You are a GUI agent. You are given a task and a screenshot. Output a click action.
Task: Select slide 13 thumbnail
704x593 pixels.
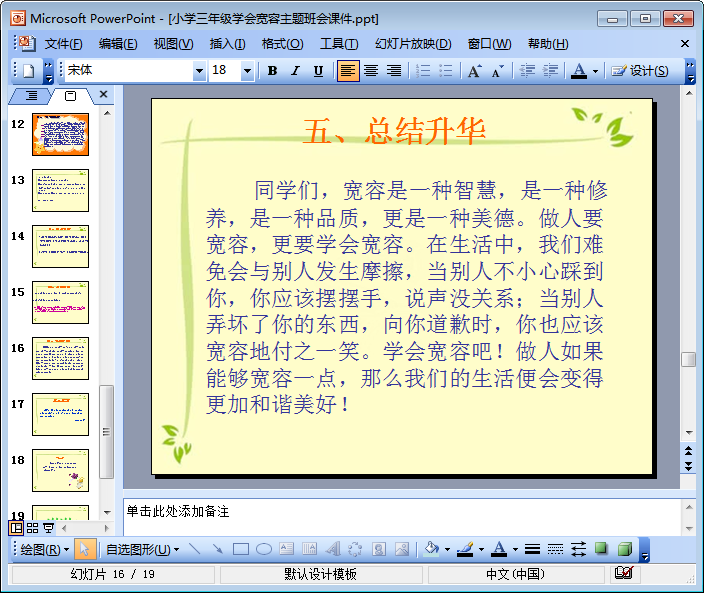point(61,190)
